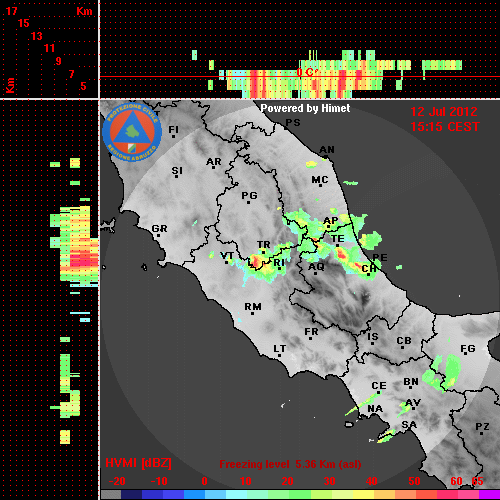
Task: Select the AR city label on map
Action: pos(214,162)
